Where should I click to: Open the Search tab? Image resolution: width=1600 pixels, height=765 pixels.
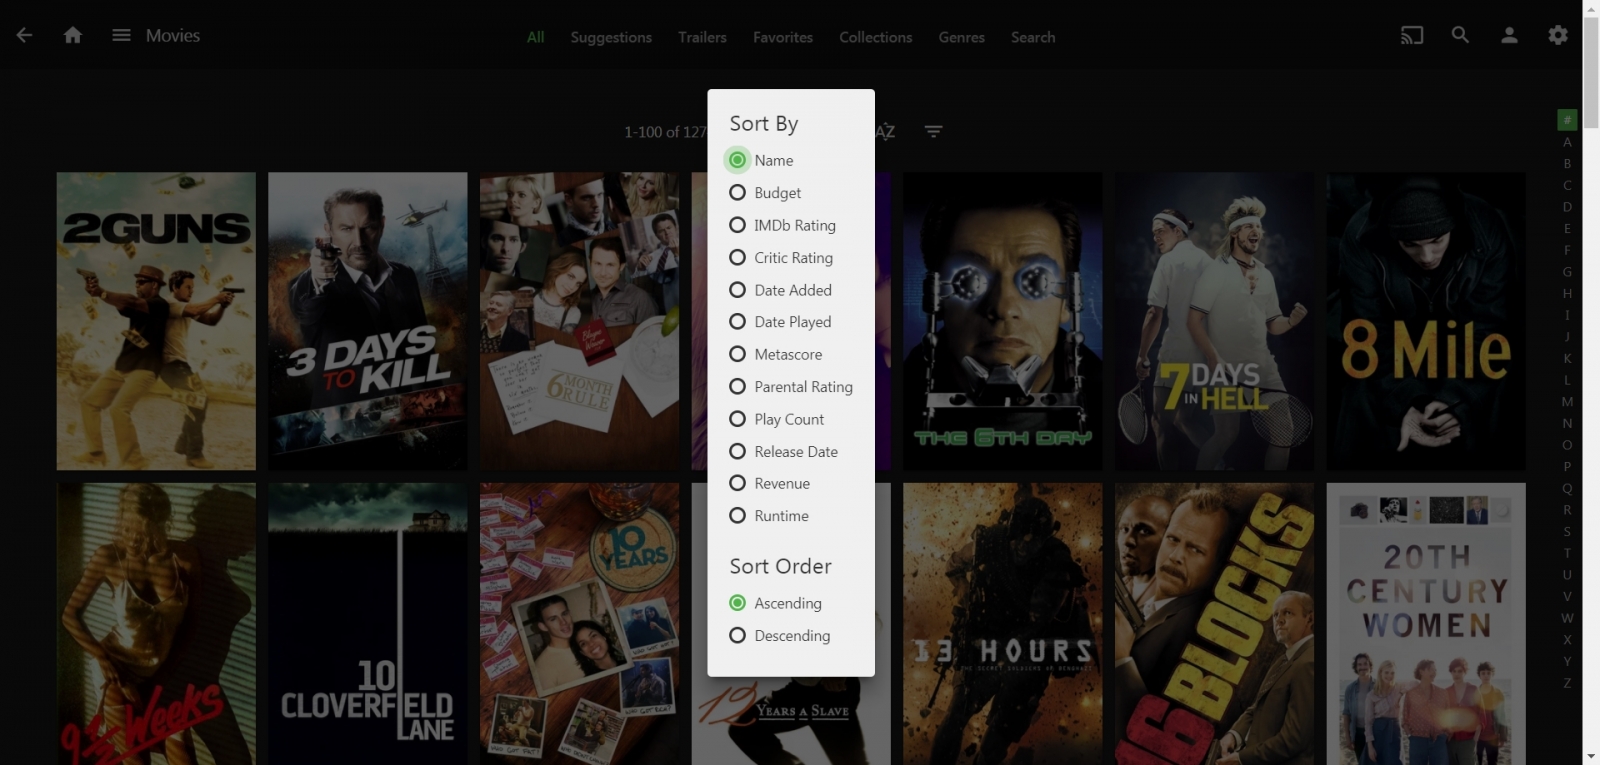click(x=1033, y=37)
